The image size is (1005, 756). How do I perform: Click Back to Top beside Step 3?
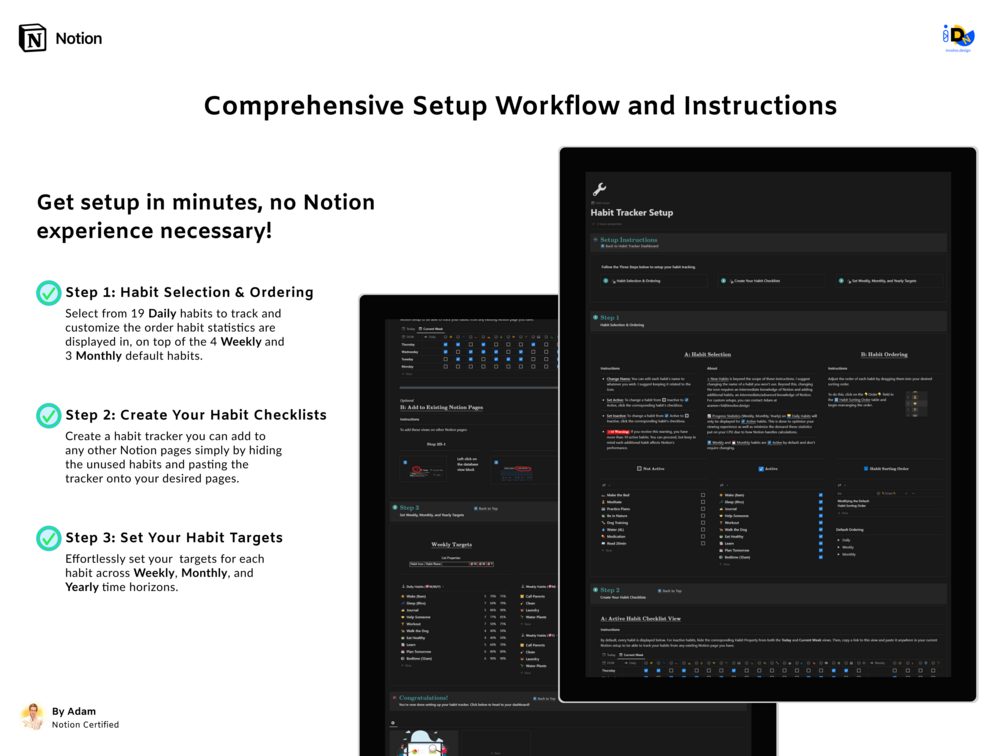coord(486,508)
